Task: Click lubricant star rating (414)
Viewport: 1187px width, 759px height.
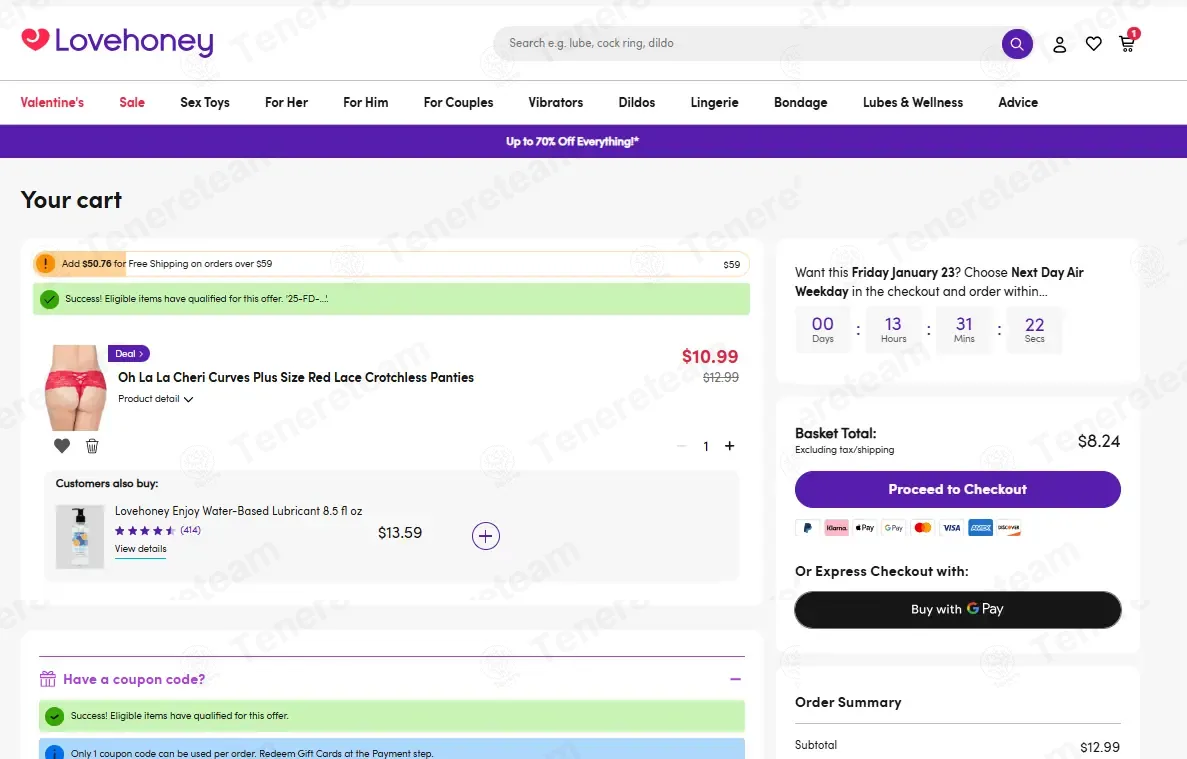Action: point(157,530)
